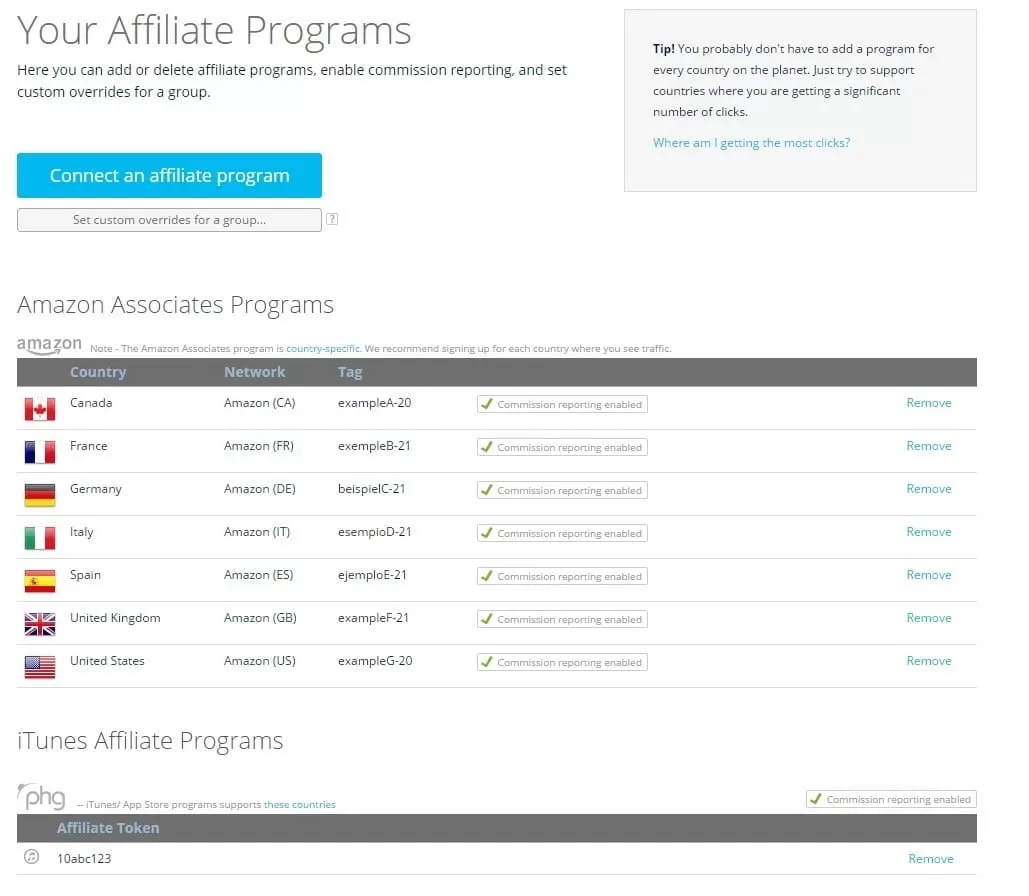
Task: Toggle commission reporting for United States
Action: coord(562,662)
